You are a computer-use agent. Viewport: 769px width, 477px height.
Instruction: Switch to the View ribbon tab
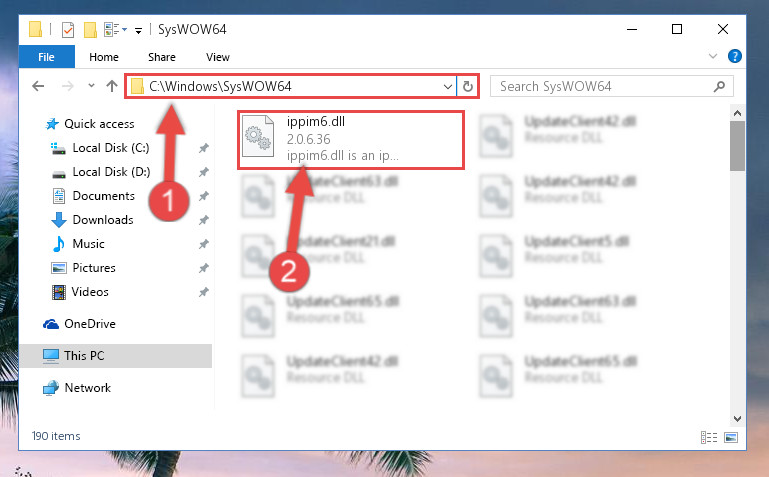coord(218,57)
